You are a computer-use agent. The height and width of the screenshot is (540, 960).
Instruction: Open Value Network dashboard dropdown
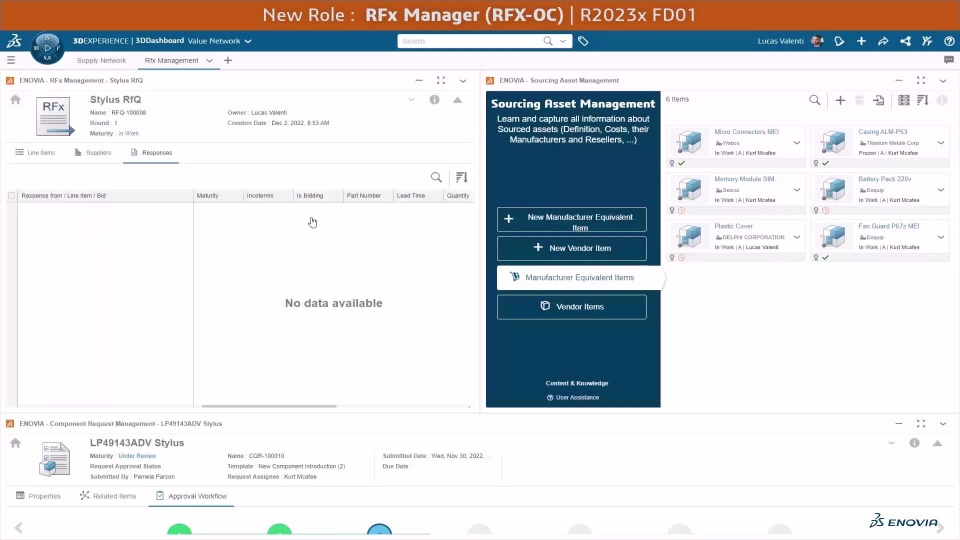pos(248,41)
